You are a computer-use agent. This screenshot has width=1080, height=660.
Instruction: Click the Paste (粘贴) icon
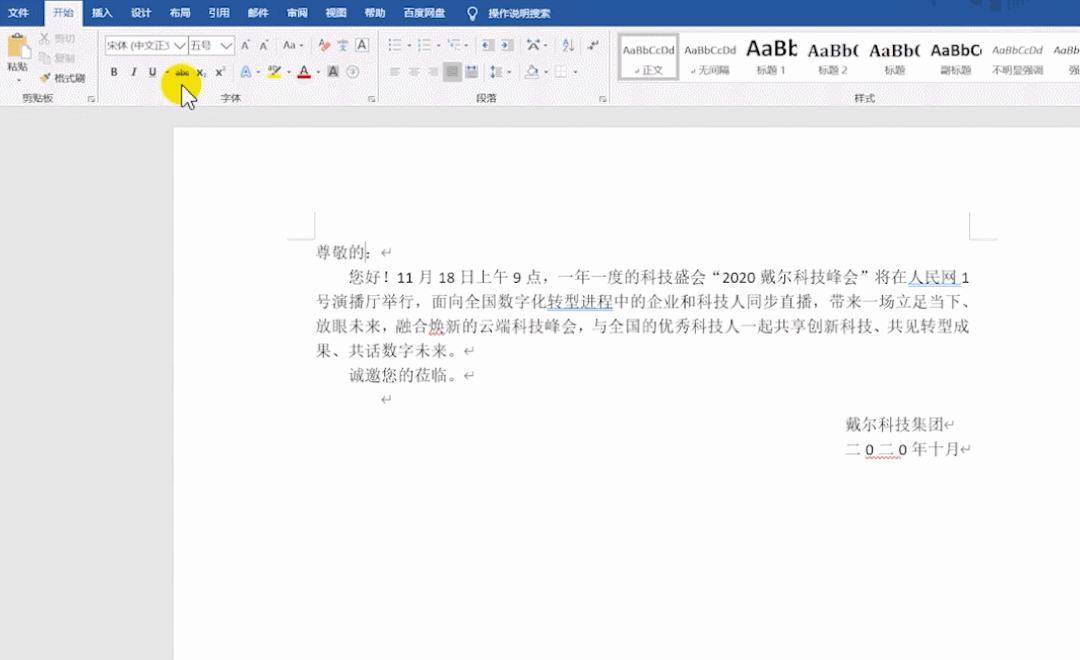(x=17, y=50)
